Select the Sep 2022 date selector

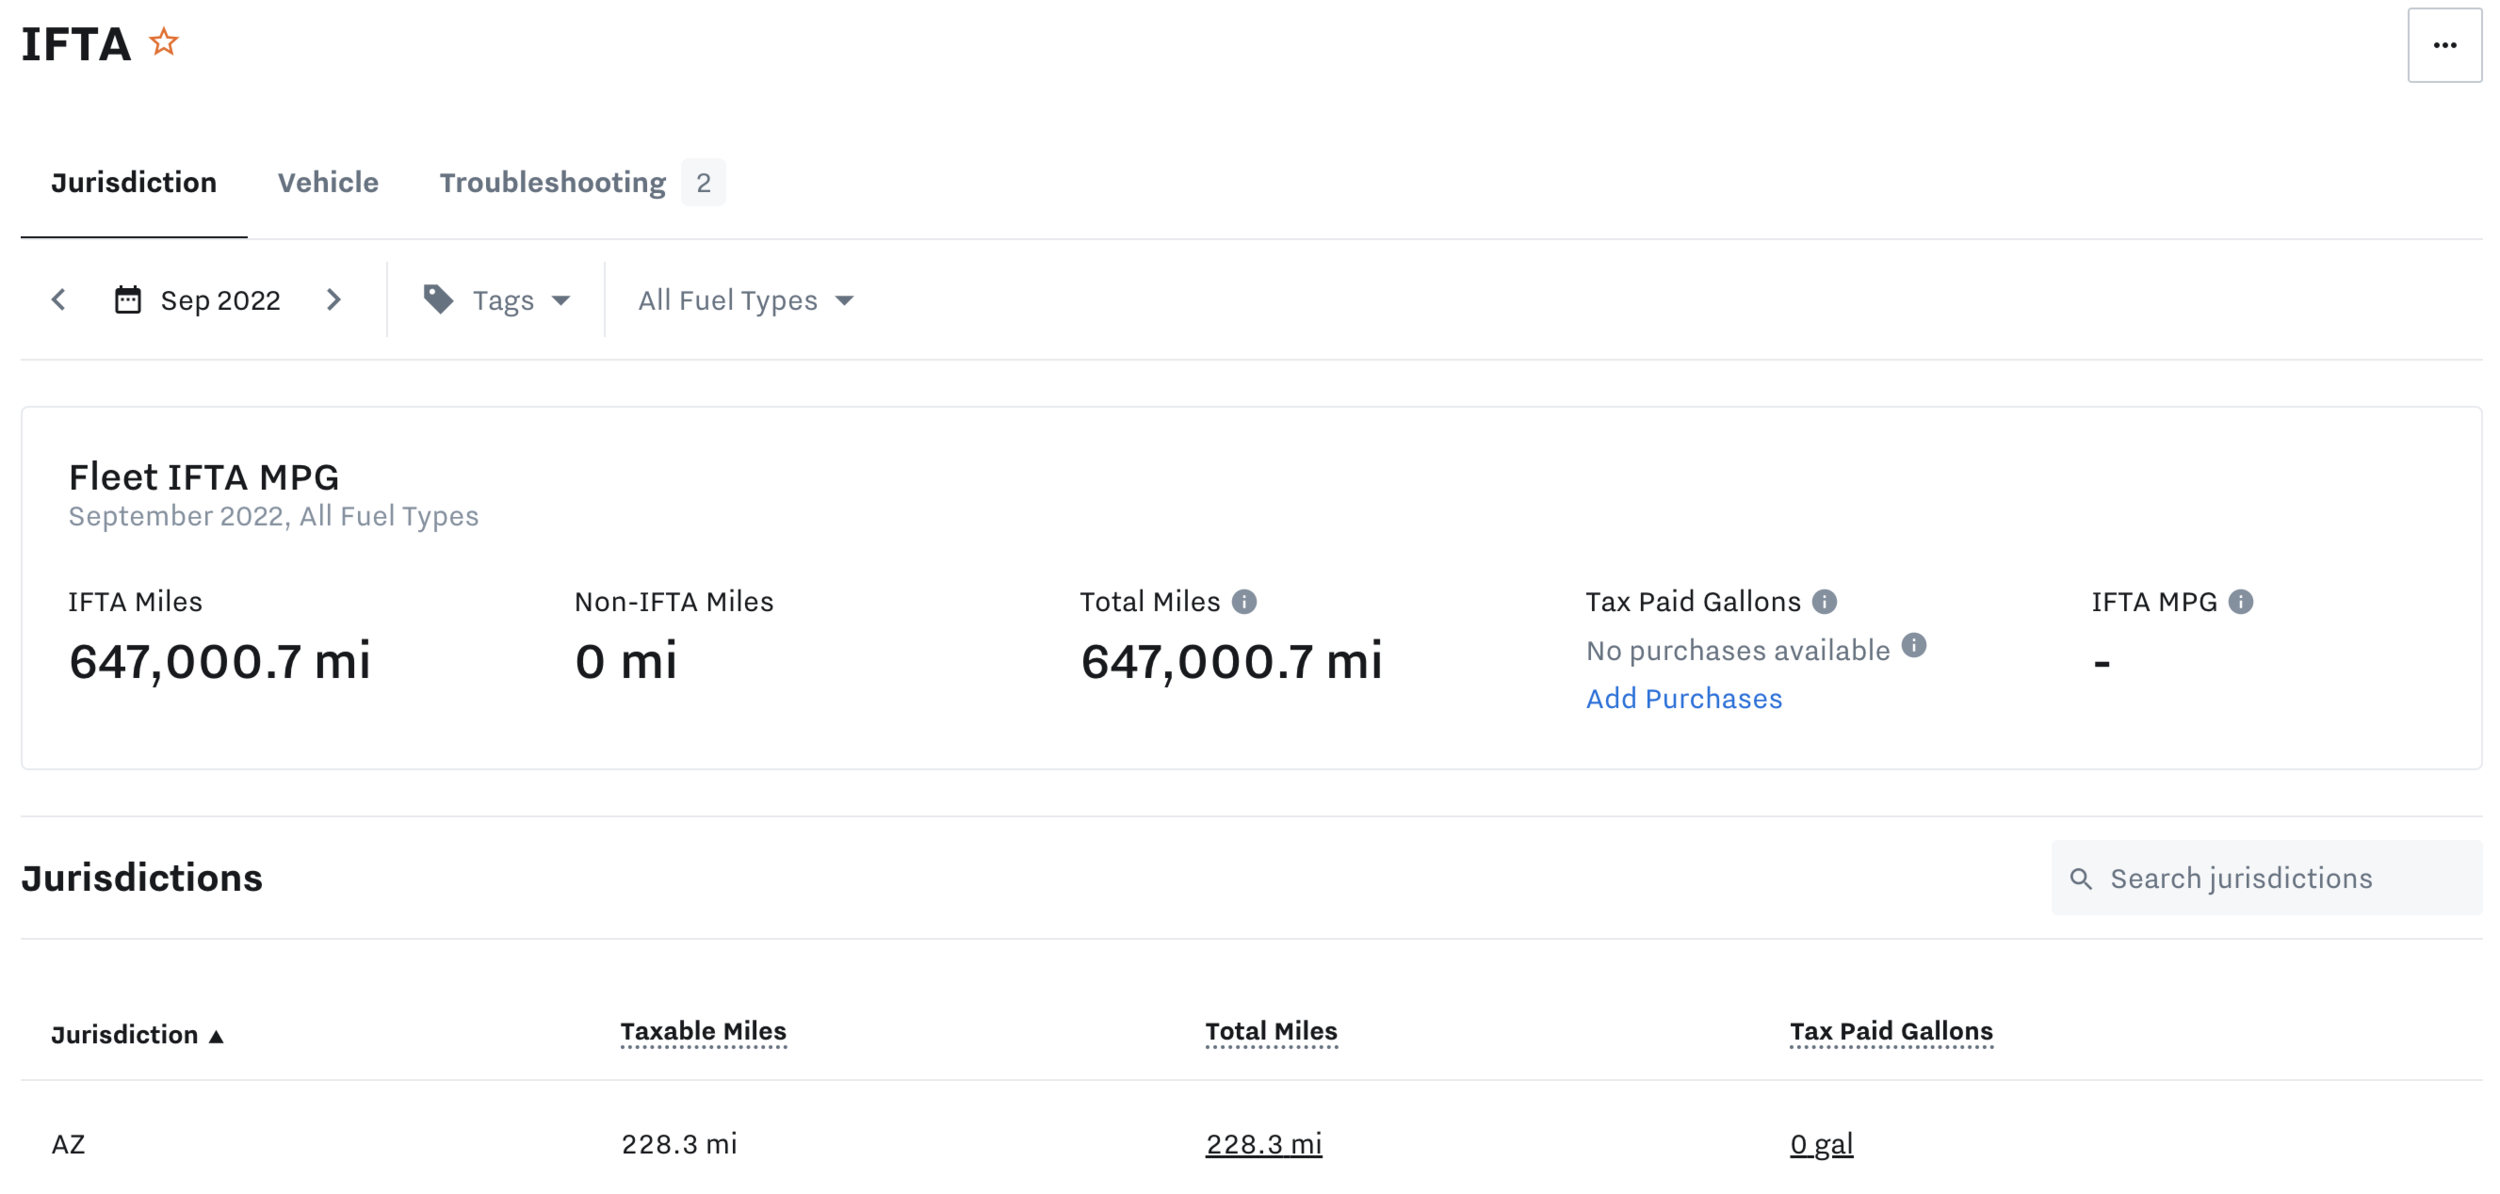tap(220, 300)
